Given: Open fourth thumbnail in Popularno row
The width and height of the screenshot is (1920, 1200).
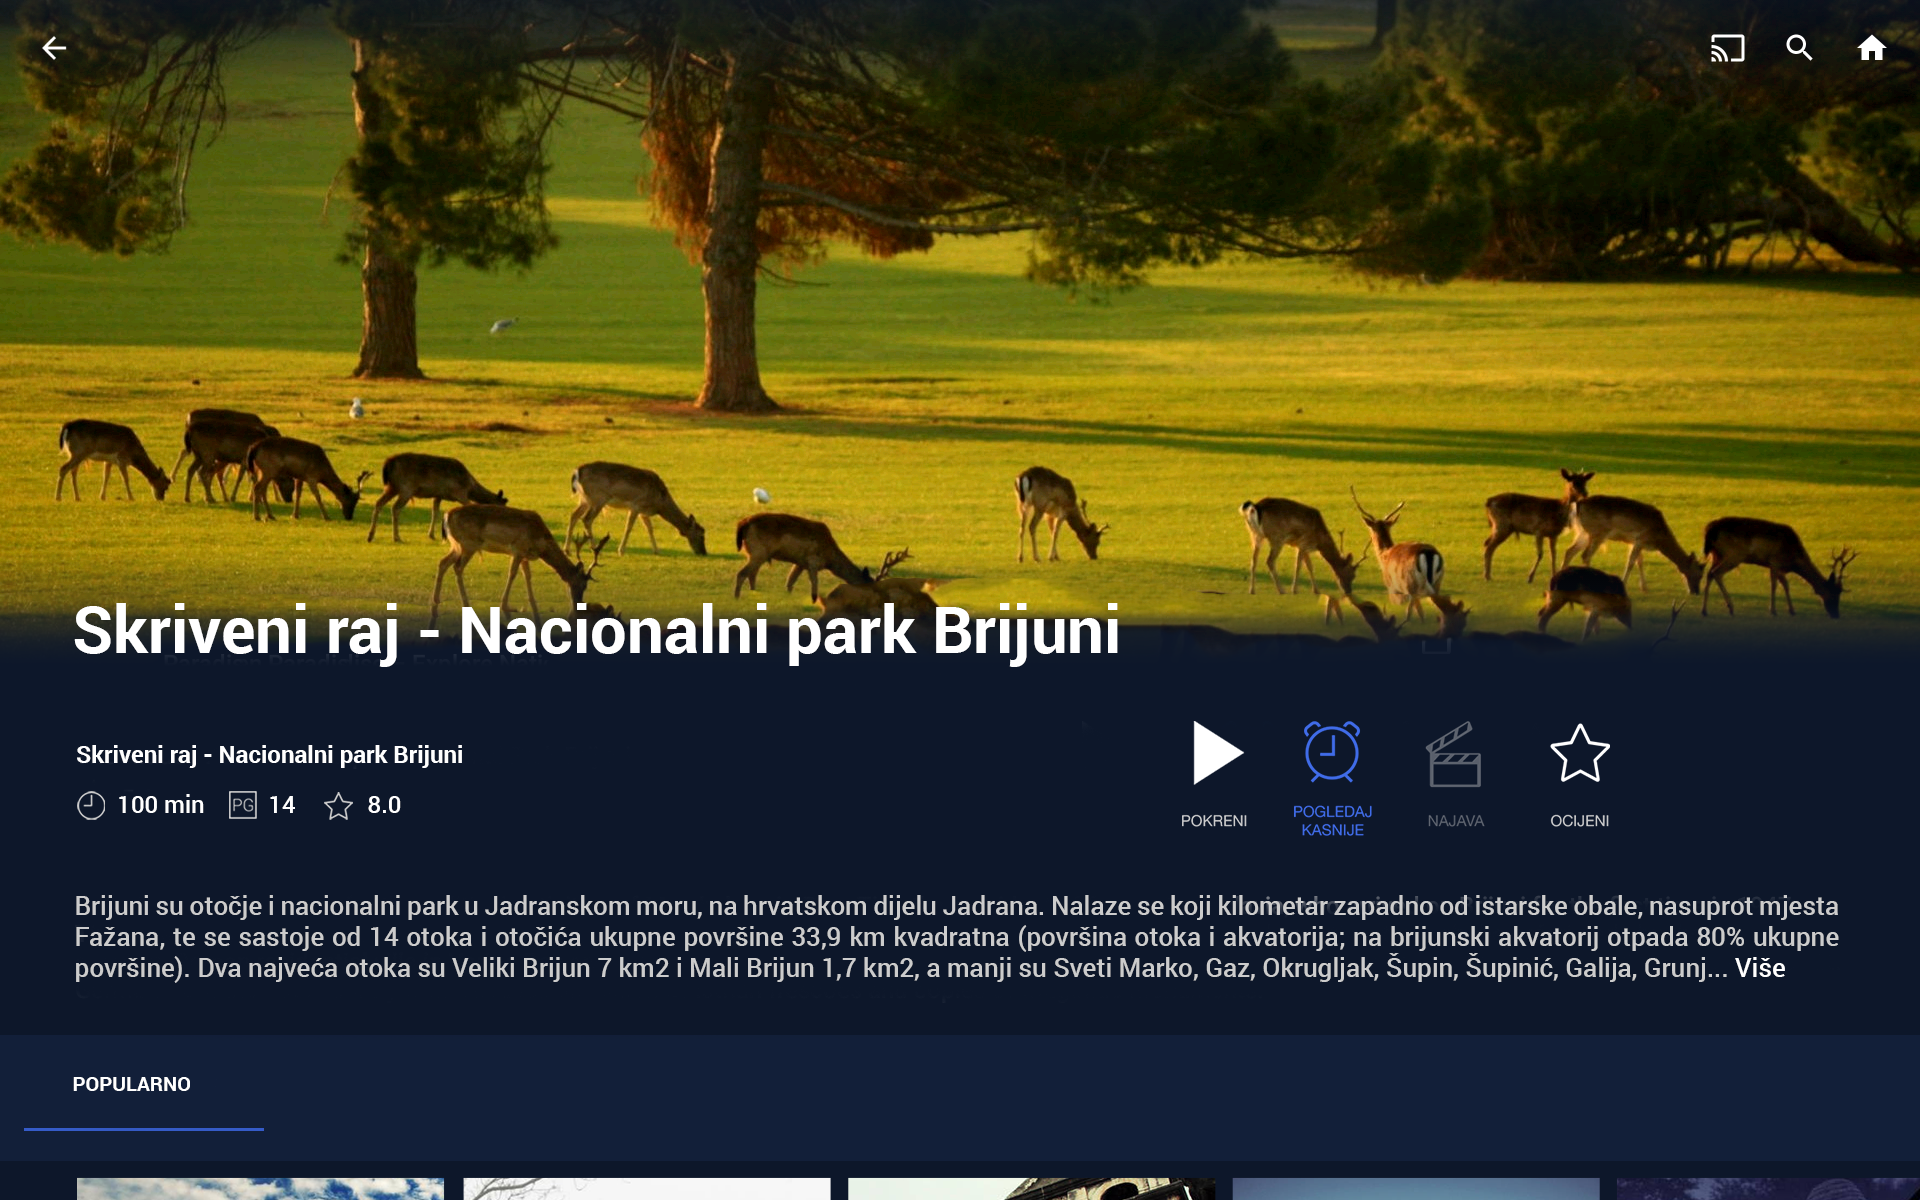Looking at the screenshot, I should (x=1416, y=1188).
